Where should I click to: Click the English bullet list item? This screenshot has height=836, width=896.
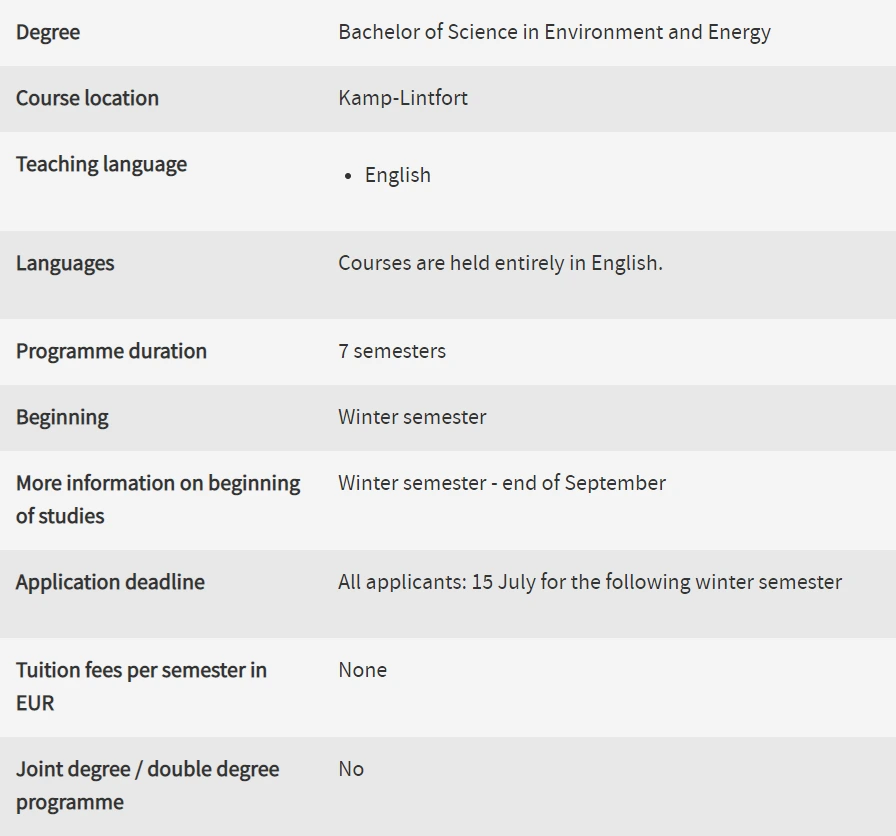tap(397, 175)
